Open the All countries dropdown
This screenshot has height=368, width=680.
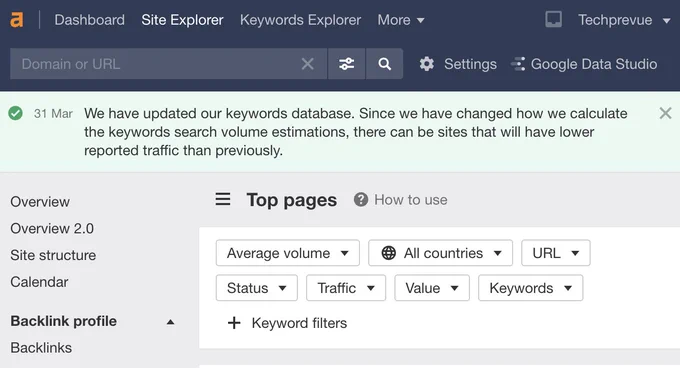click(x=440, y=253)
